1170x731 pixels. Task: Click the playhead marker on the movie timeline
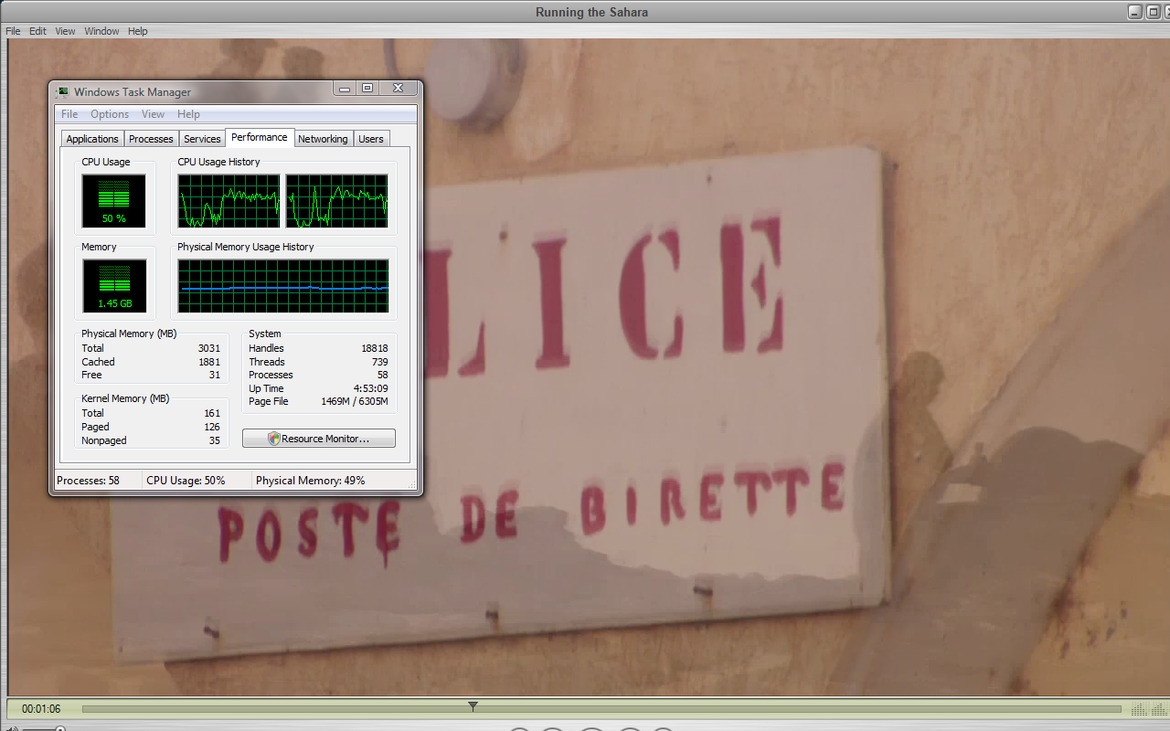click(x=472, y=706)
